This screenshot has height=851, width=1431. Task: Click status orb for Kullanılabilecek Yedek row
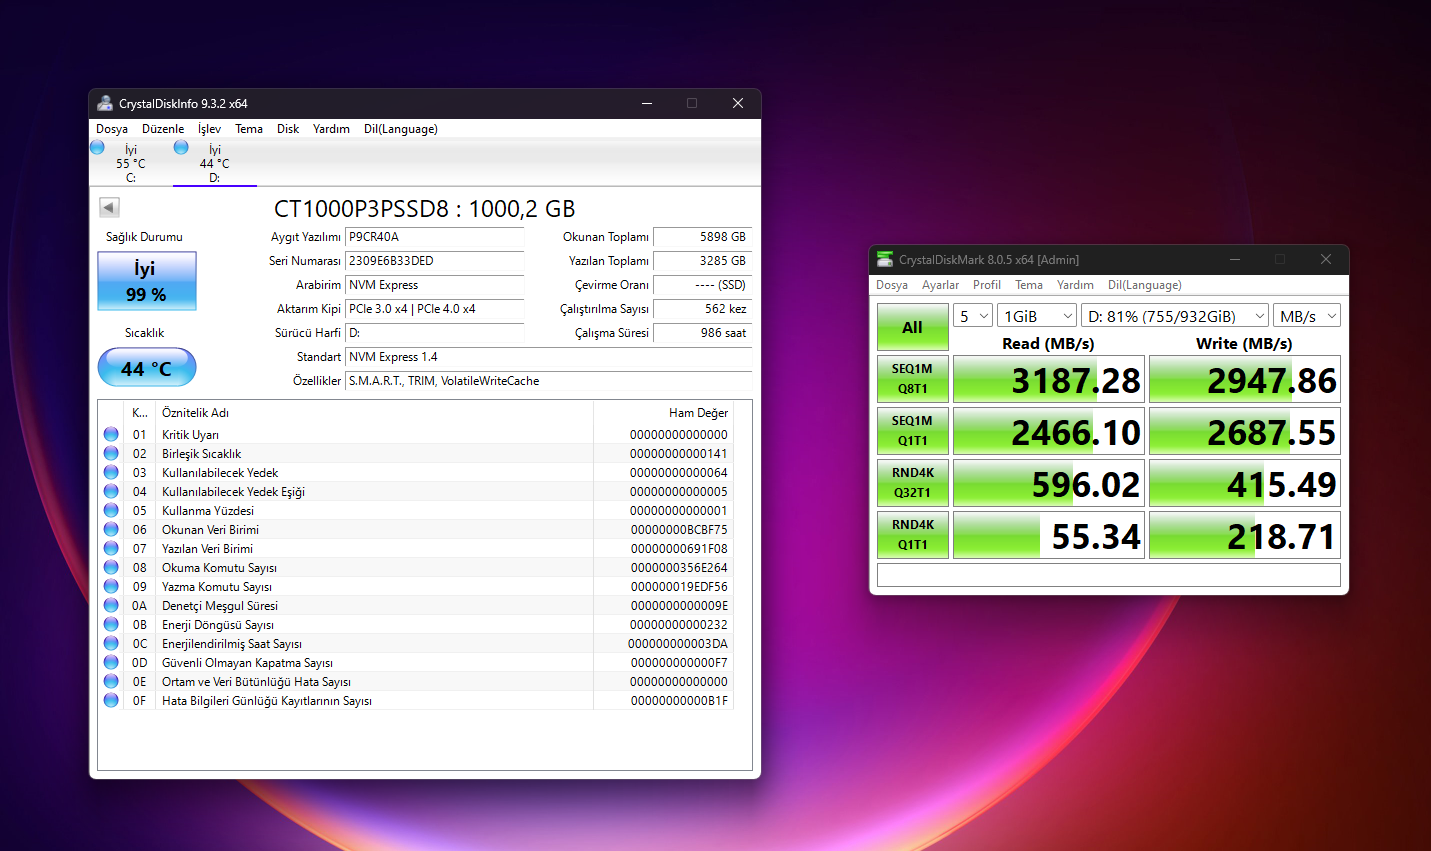[111, 472]
